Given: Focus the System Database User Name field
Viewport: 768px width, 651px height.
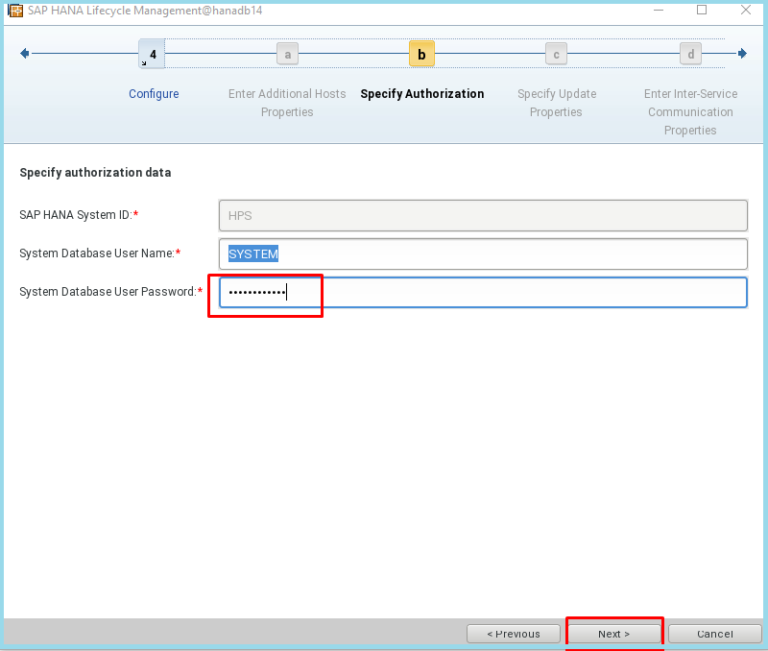Looking at the screenshot, I should pos(483,254).
